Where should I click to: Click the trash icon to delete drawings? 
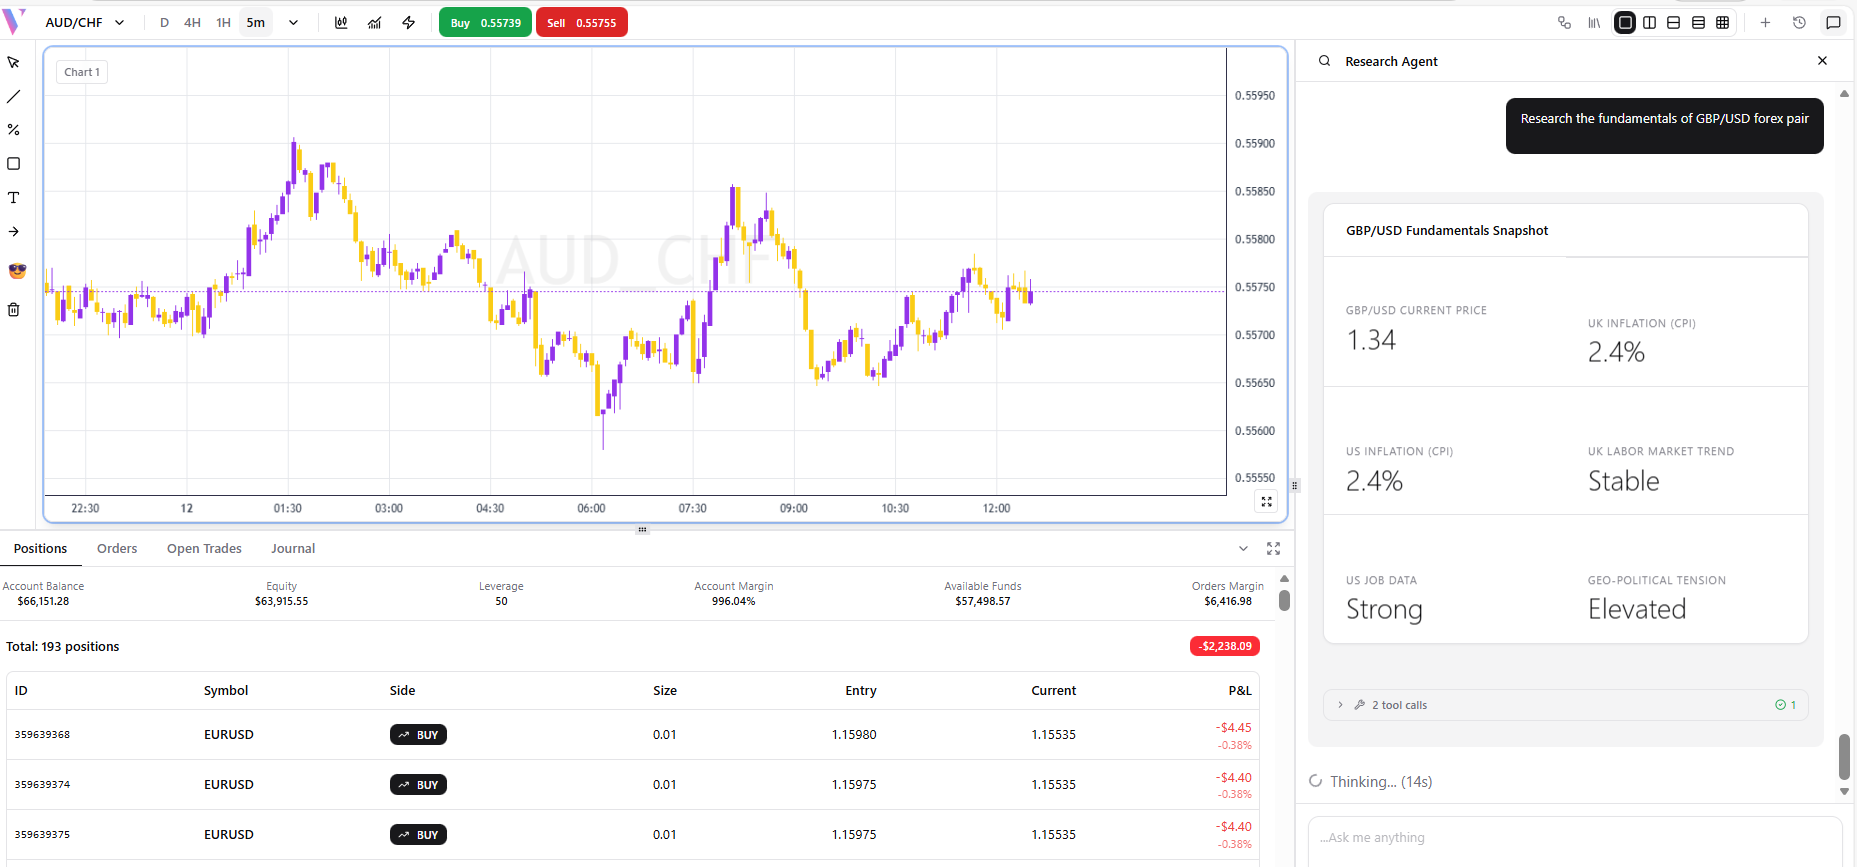(14, 310)
